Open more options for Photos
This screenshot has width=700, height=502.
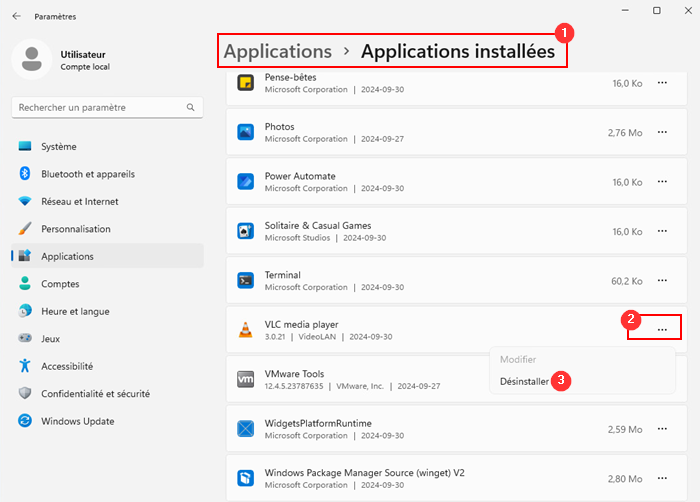[662, 132]
